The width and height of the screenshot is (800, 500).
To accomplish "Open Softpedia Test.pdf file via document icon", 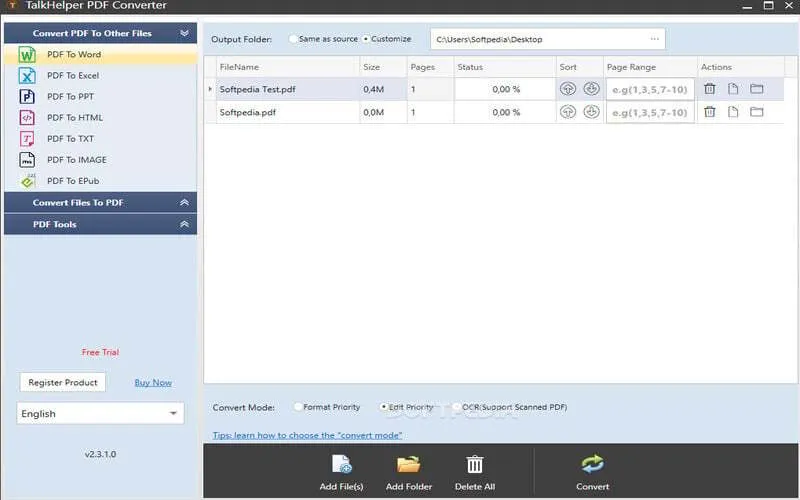I will pyautogui.click(x=733, y=89).
